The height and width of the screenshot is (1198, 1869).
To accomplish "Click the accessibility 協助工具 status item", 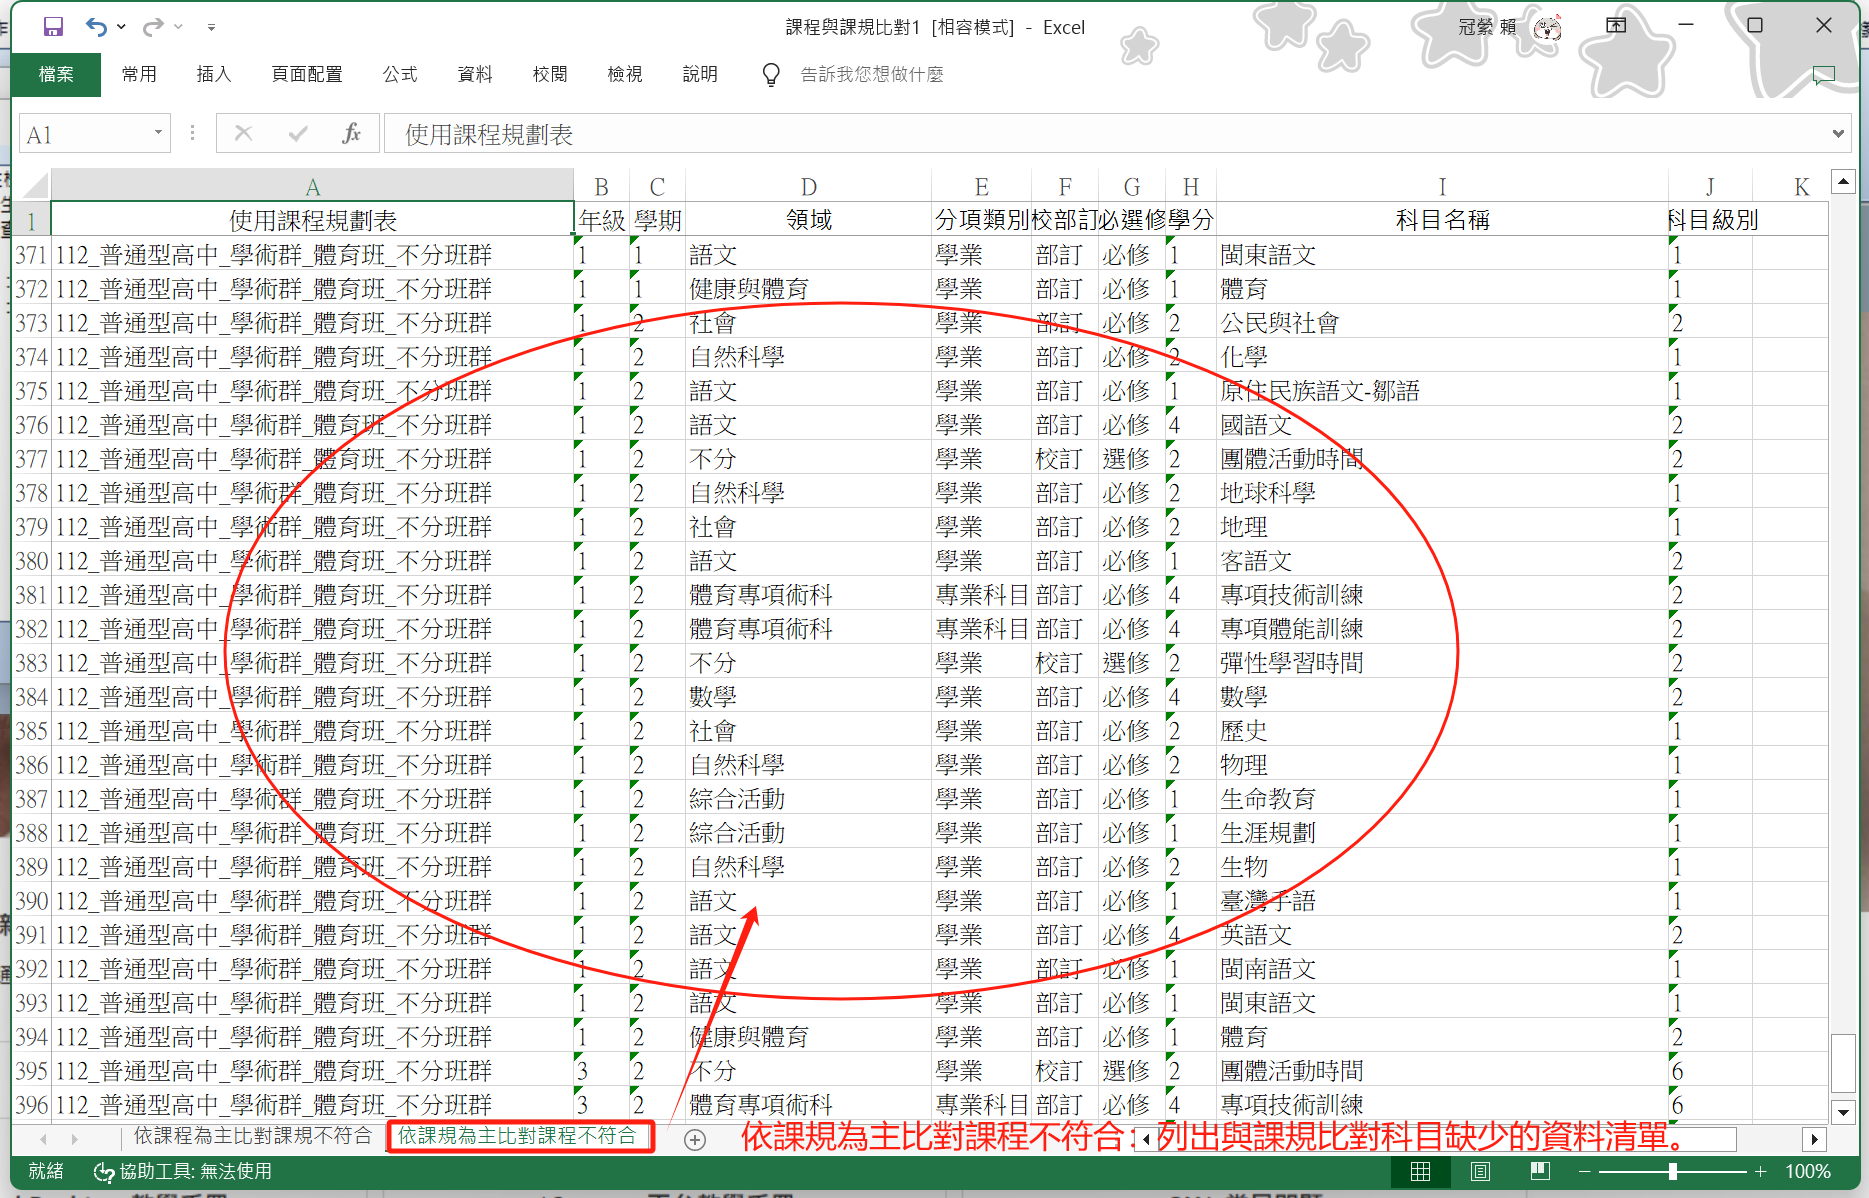I will [x=182, y=1171].
